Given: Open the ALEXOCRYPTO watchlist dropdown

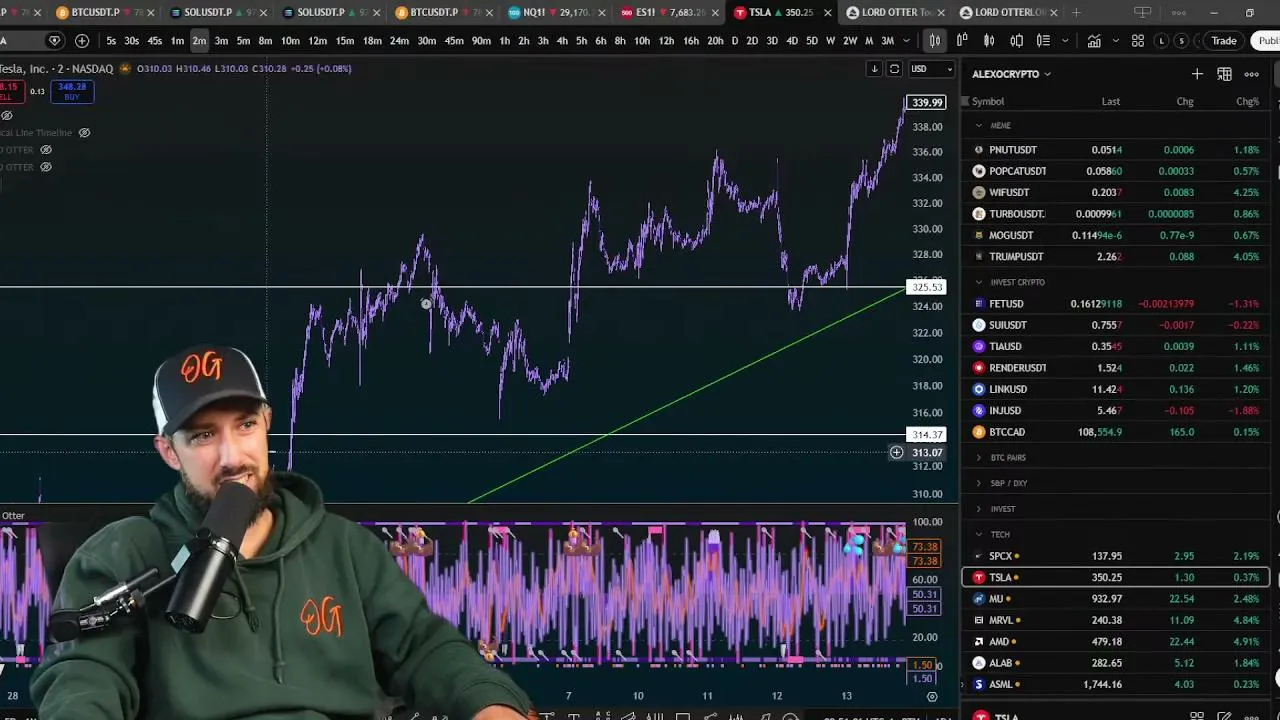Looking at the screenshot, I should tap(1011, 74).
